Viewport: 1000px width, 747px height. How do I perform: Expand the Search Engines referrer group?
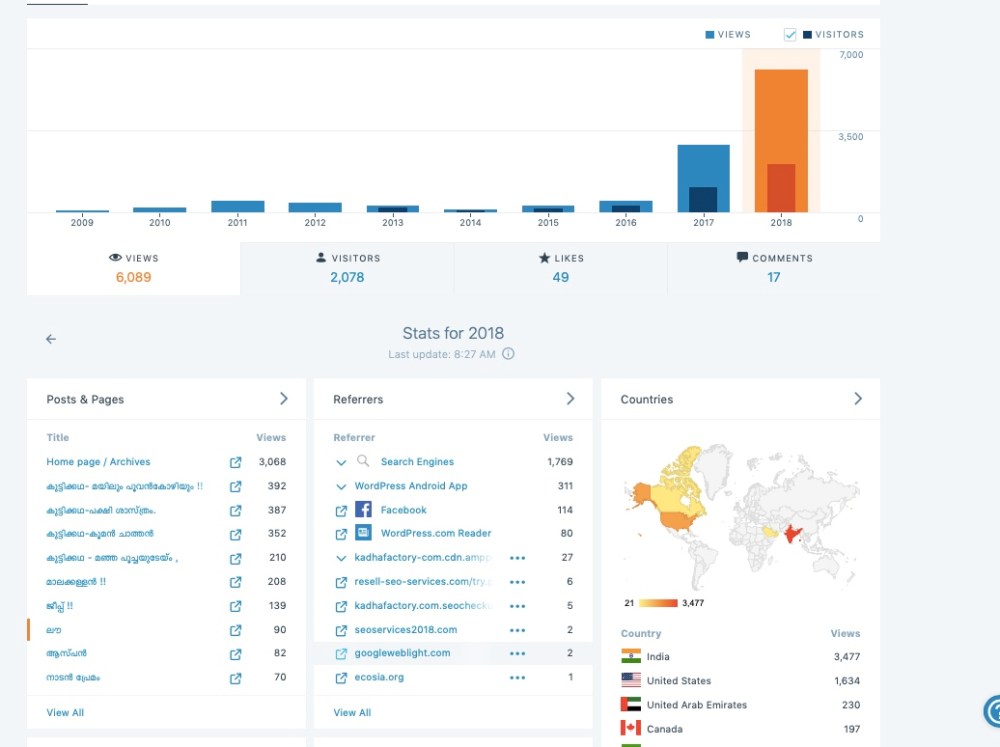click(x=341, y=462)
